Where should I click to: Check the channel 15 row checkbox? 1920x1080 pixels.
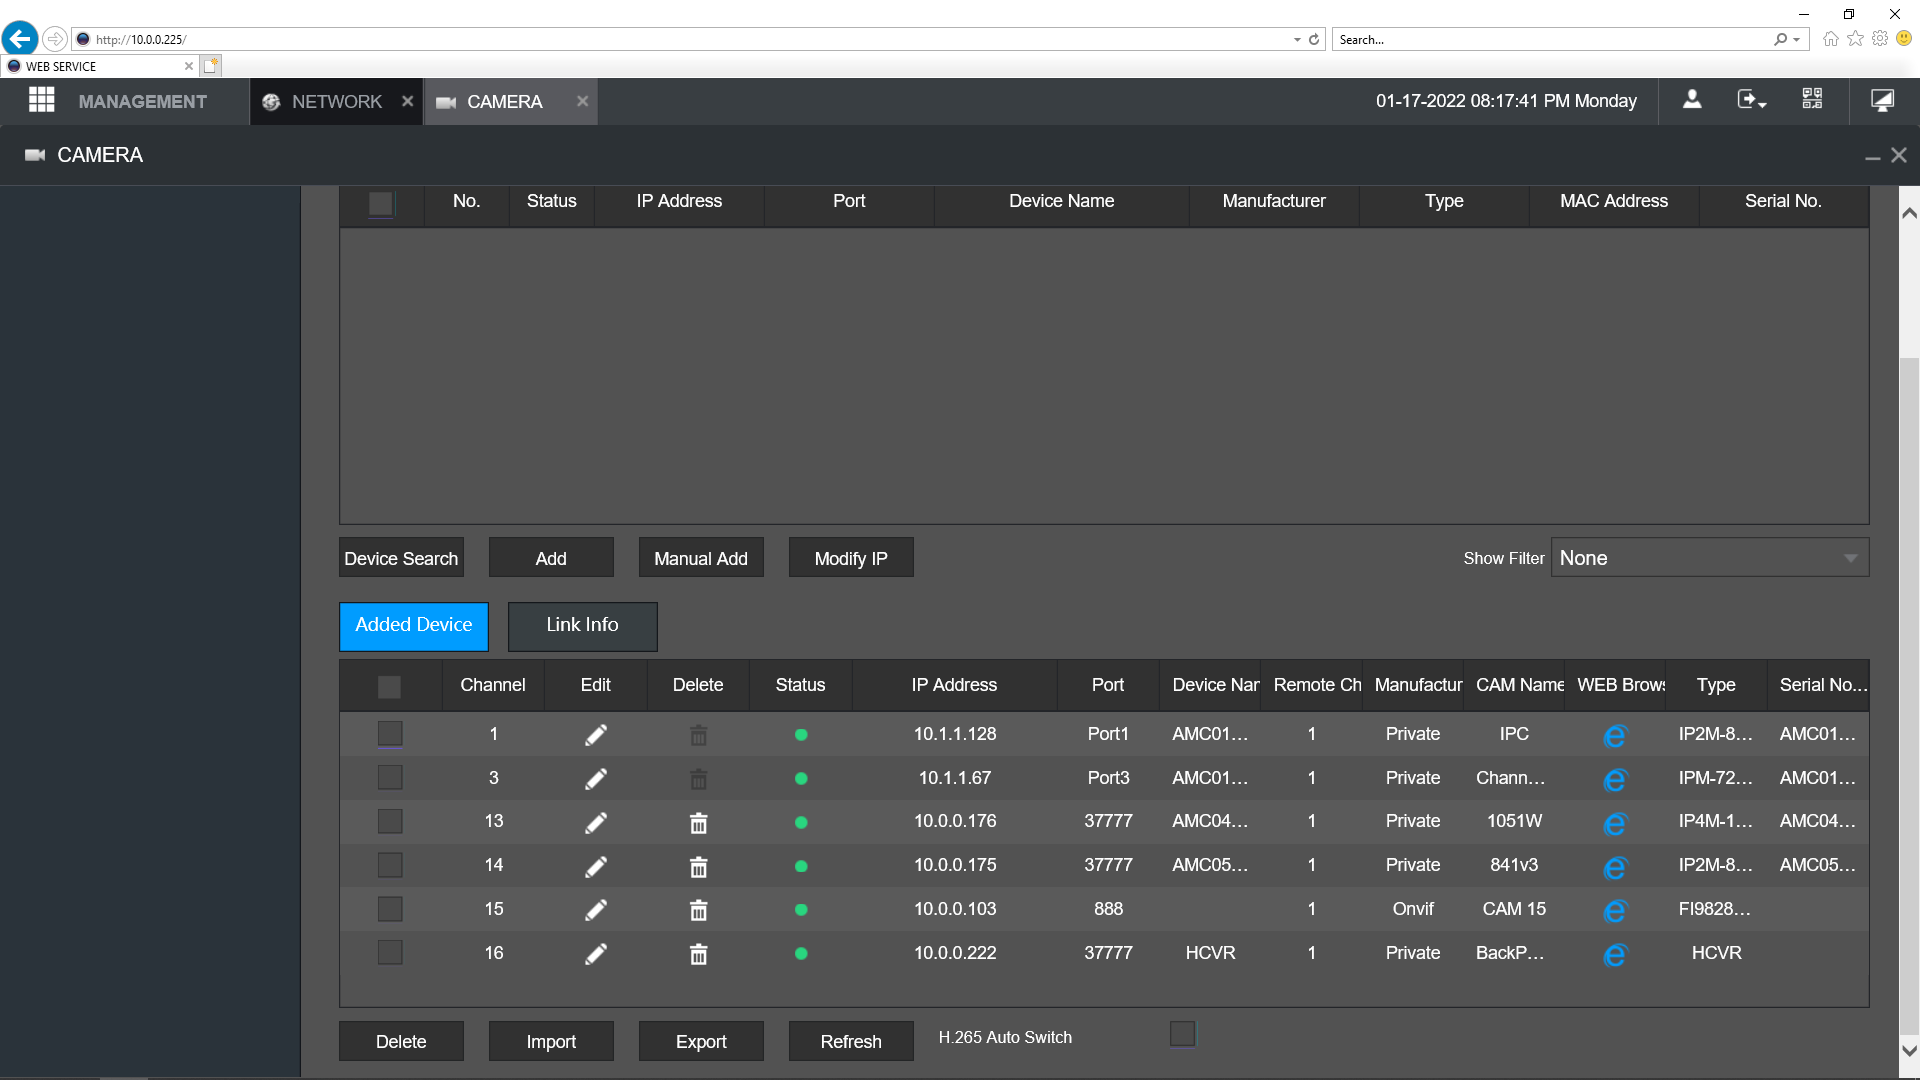coord(390,909)
